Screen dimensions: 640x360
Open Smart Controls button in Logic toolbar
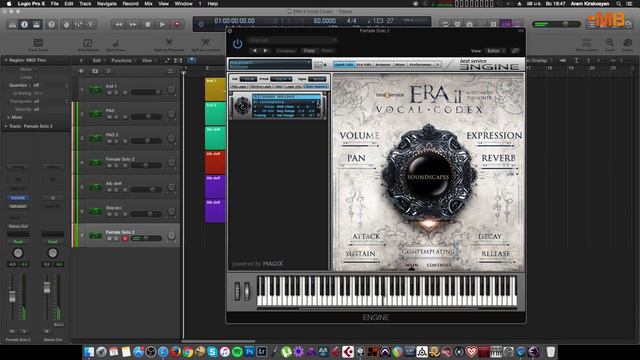click(66, 24)
